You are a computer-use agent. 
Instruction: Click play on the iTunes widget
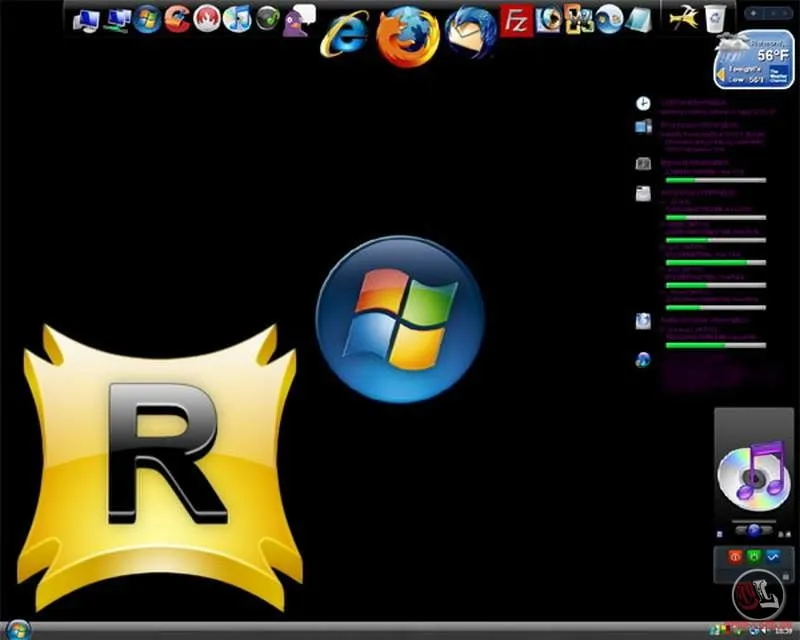tap(754, 531)
